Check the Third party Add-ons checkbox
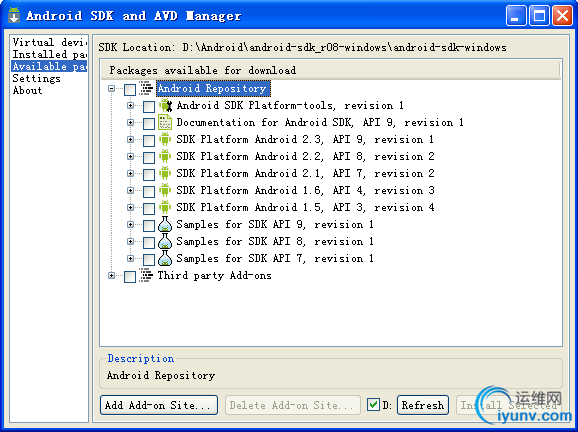Screen dimensions: 578x432 [x=130, y=276]
